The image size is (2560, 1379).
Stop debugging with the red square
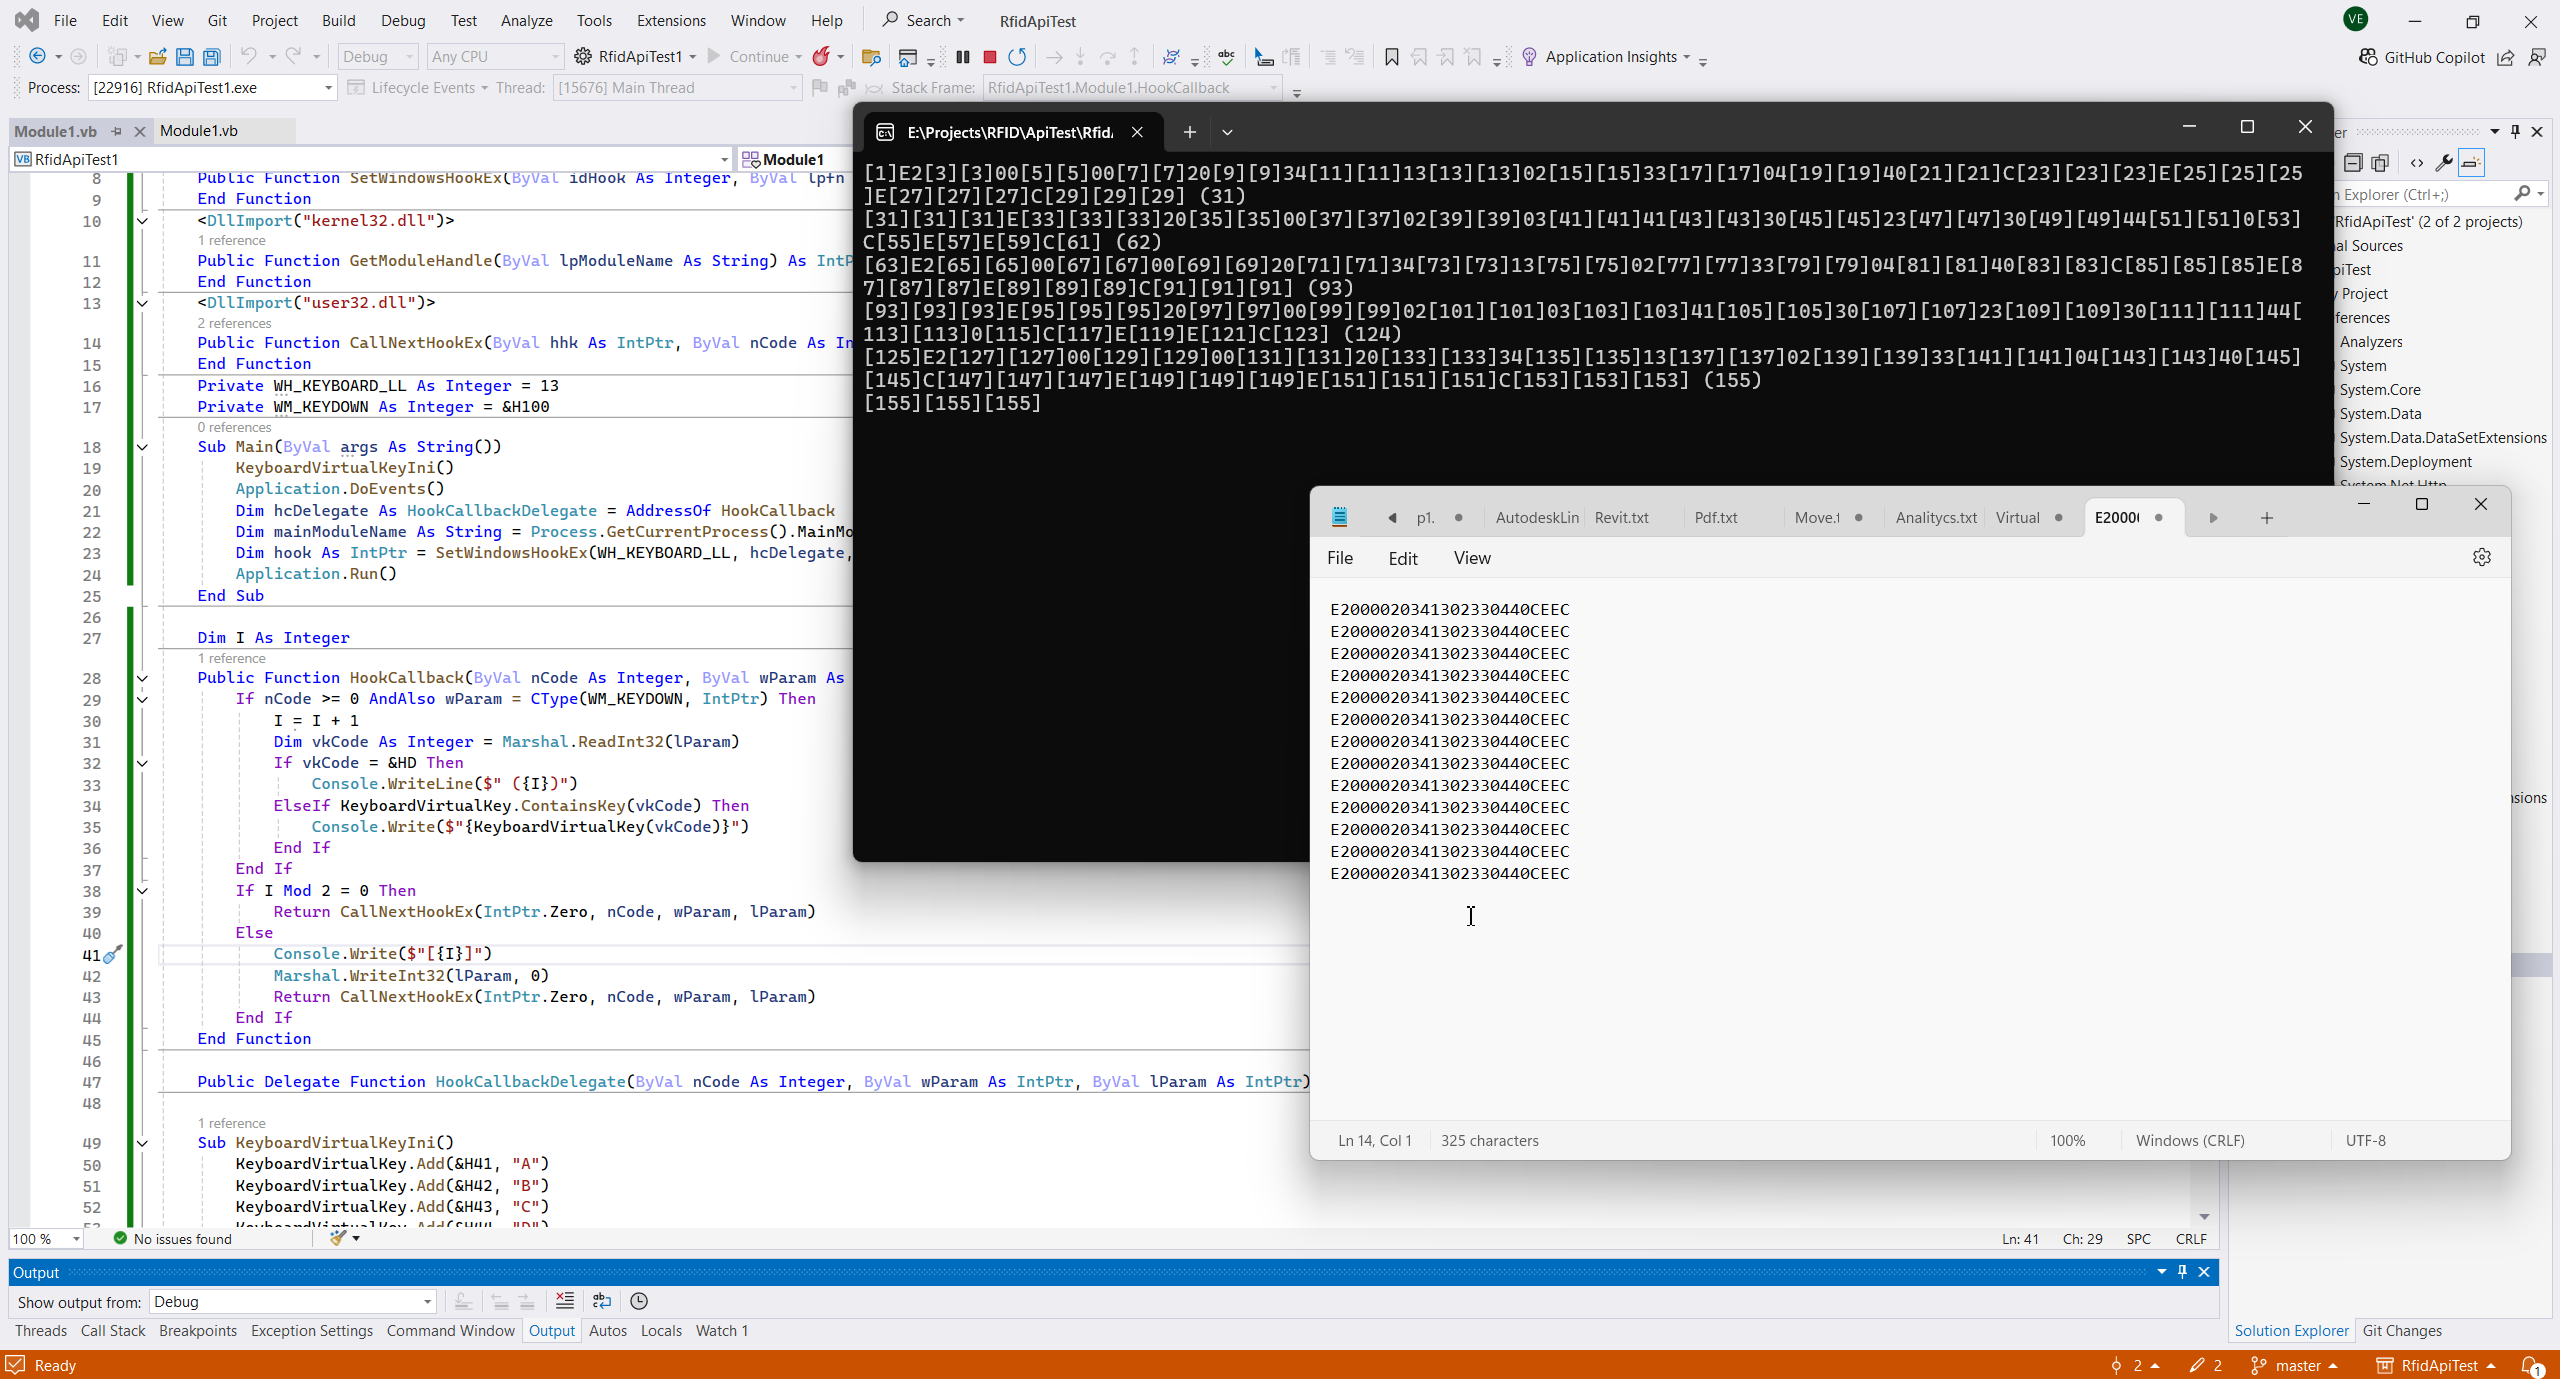click(x=989, y=57)
